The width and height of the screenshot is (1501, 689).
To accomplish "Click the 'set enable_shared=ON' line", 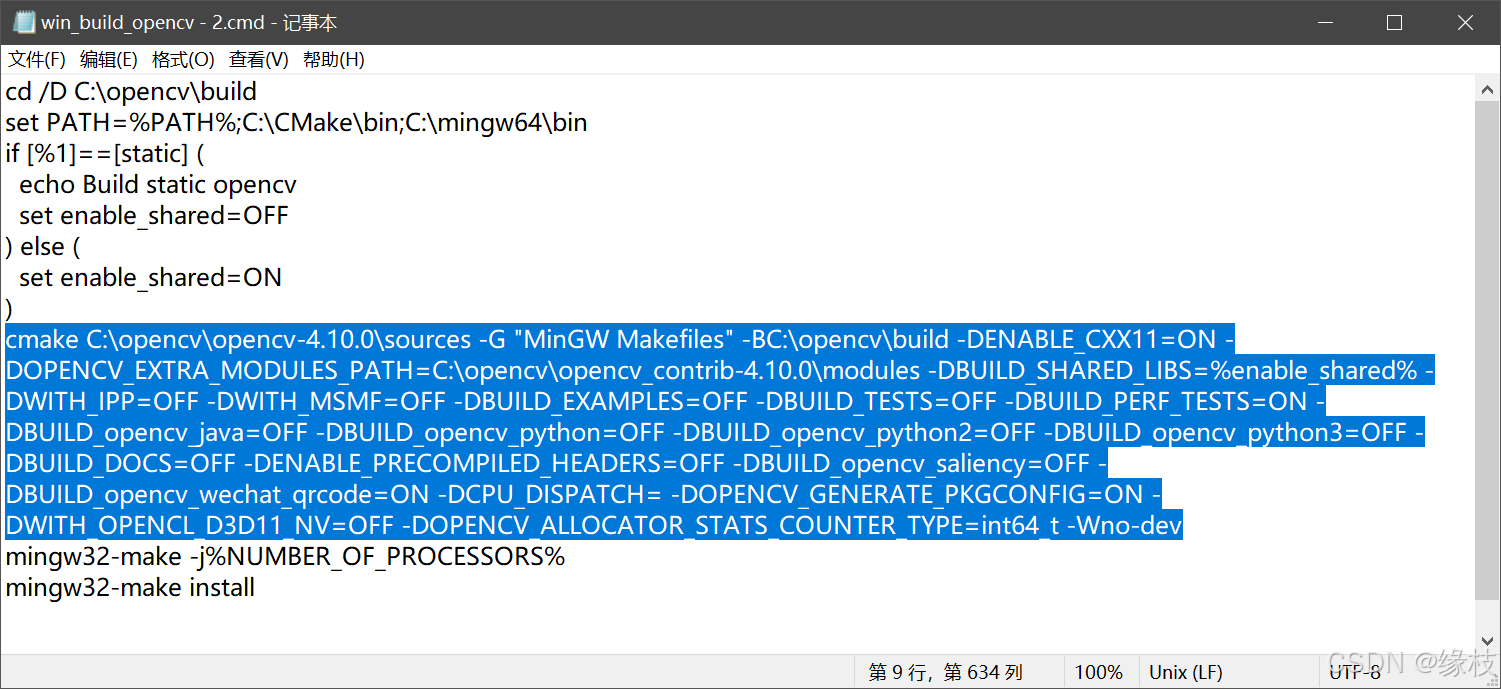I will pyautogui.click(x=150, y=277).
